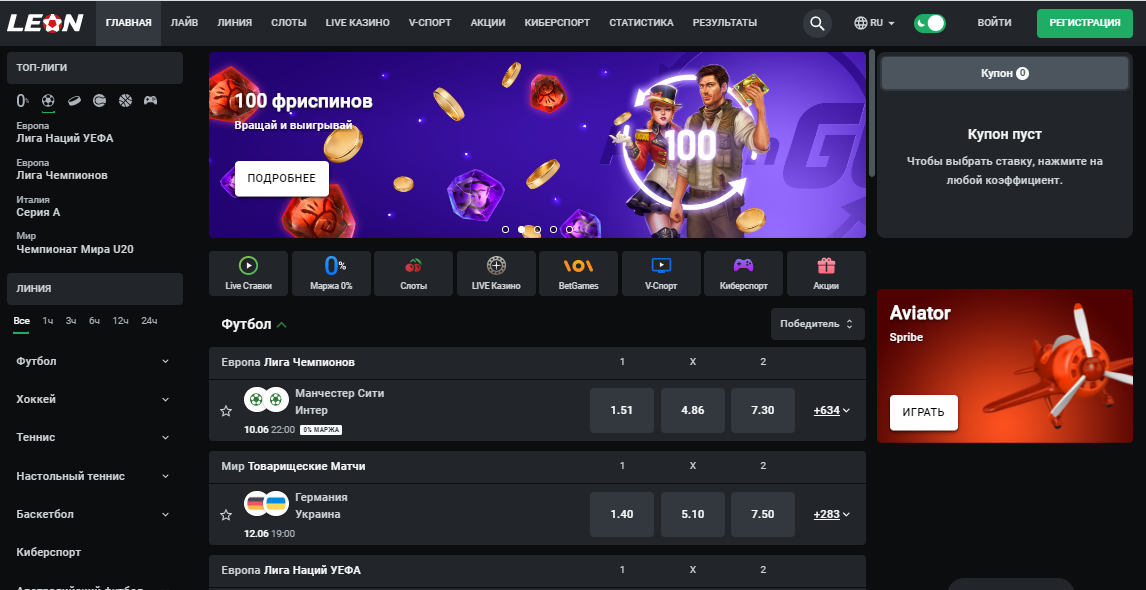This screenshot has height=590, width=1146.
Task: Open the Слоты cherry tile
Action: pos(414,273)
